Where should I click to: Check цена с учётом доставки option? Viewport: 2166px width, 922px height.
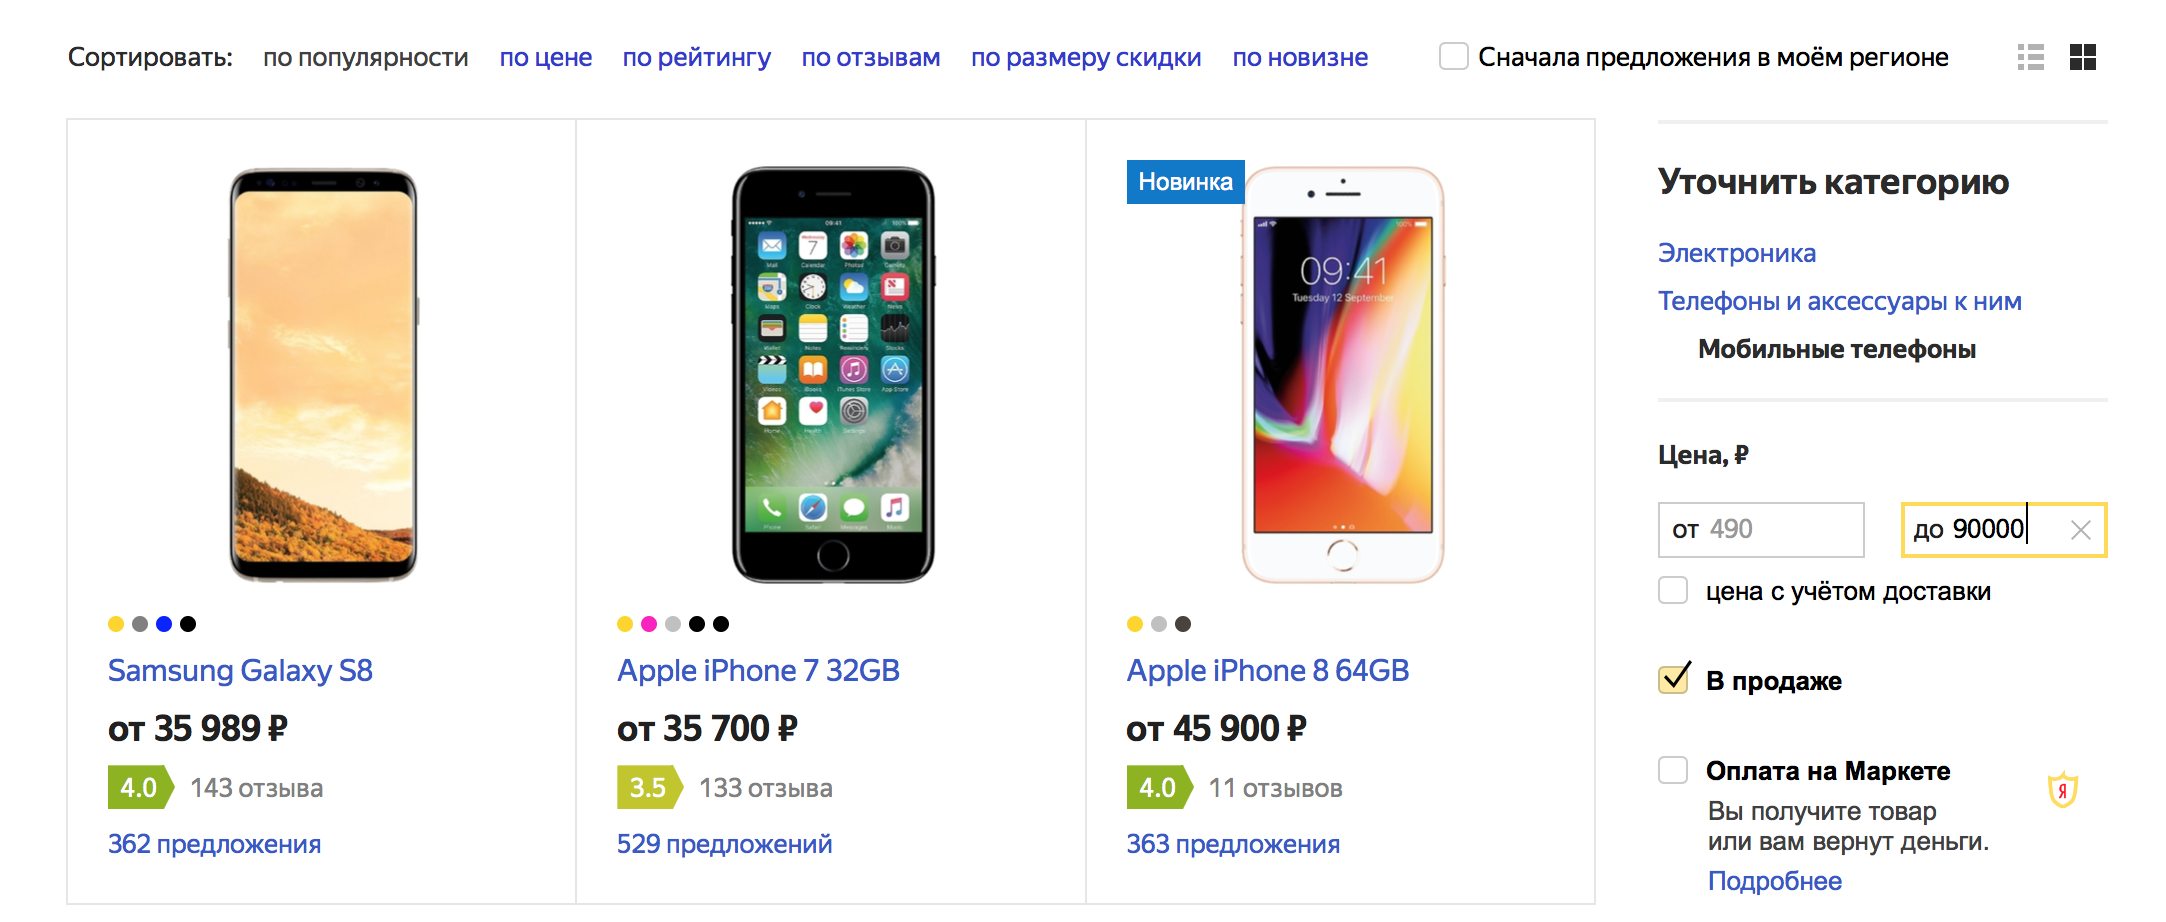tap(1672, 590)
